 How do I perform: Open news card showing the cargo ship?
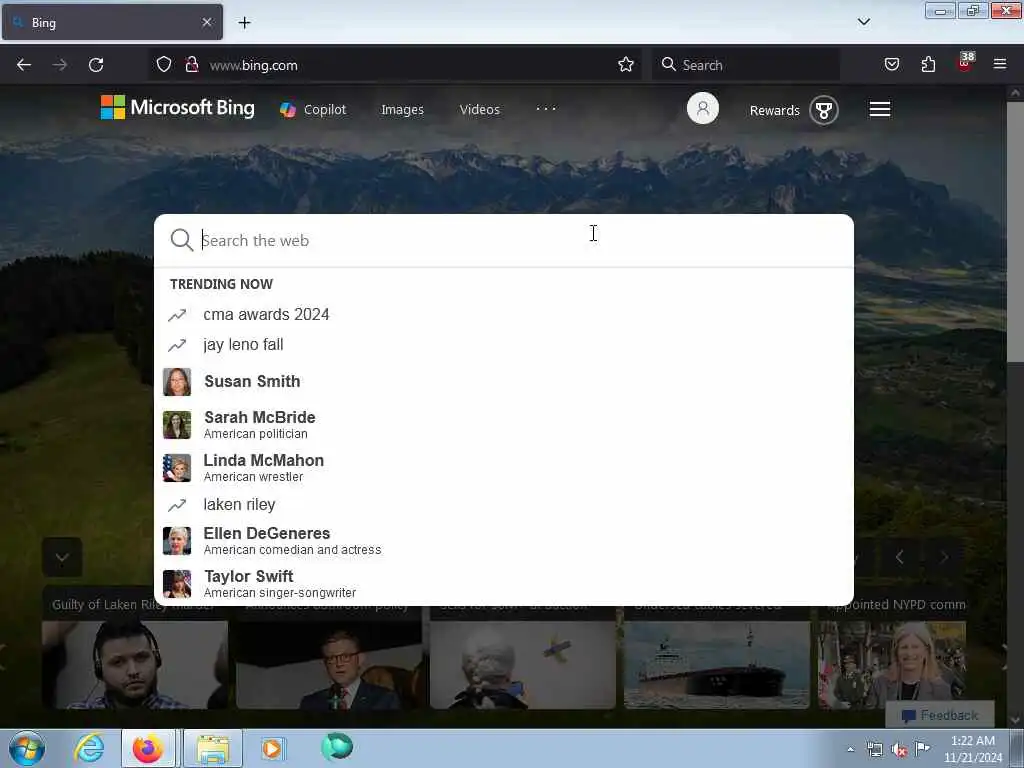tap(716, 665)
